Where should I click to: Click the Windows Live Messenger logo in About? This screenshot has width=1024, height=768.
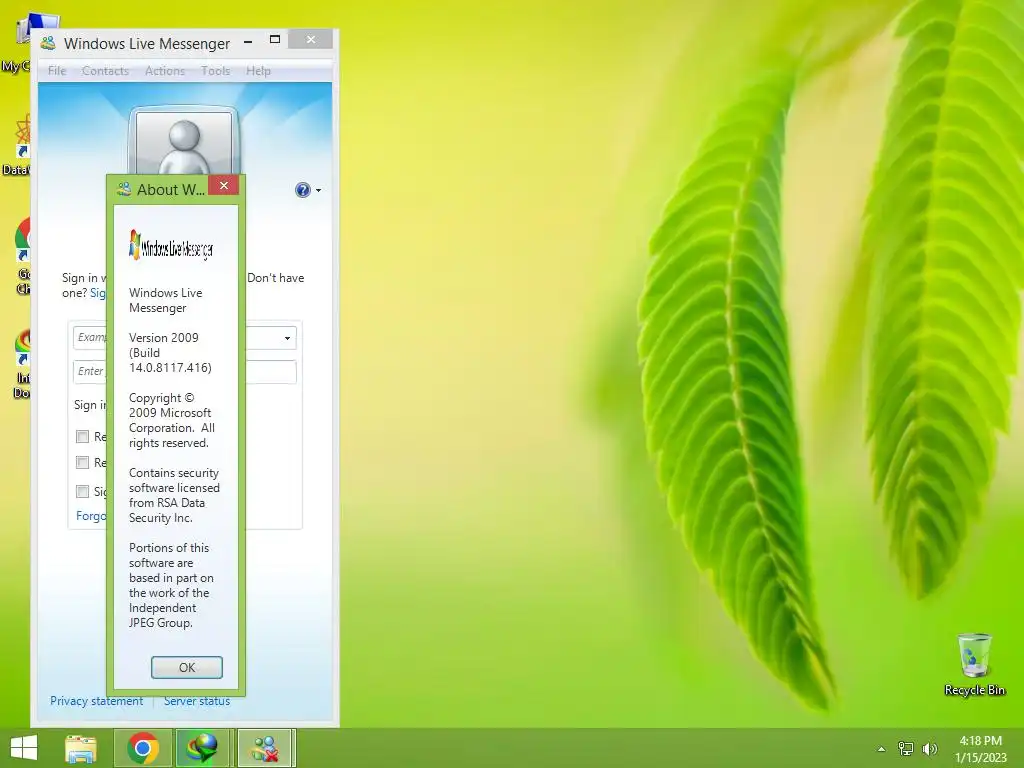(x=171, y=246)
